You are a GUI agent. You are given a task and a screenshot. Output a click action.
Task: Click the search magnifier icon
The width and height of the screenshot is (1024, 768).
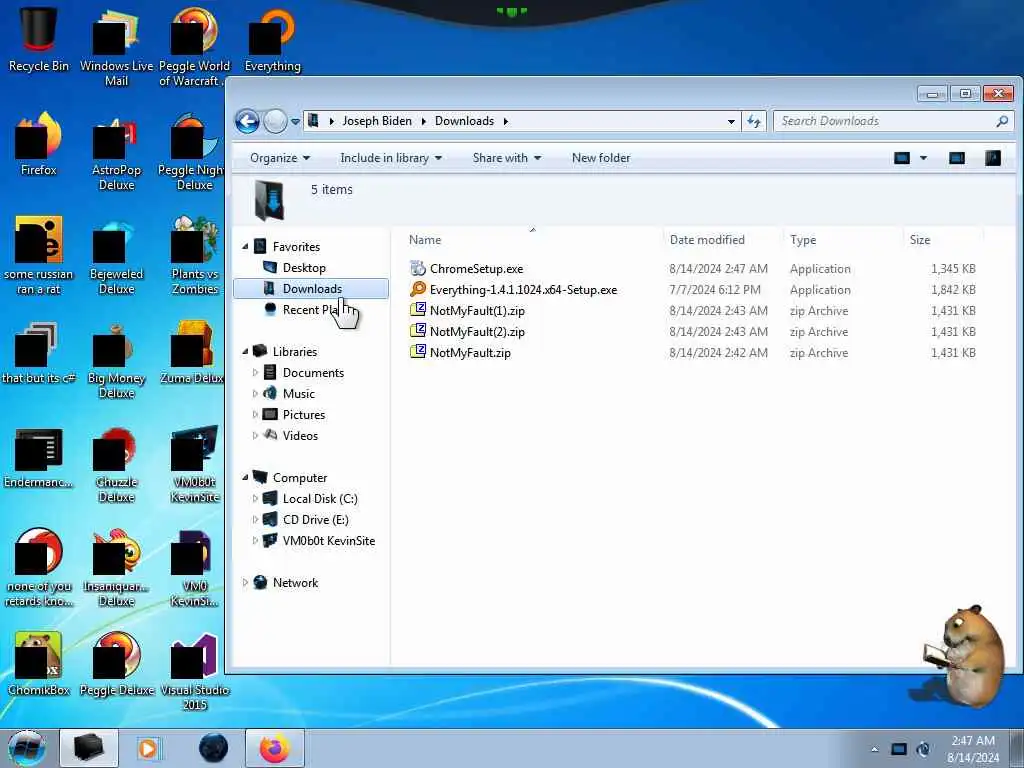[1002, 121]
